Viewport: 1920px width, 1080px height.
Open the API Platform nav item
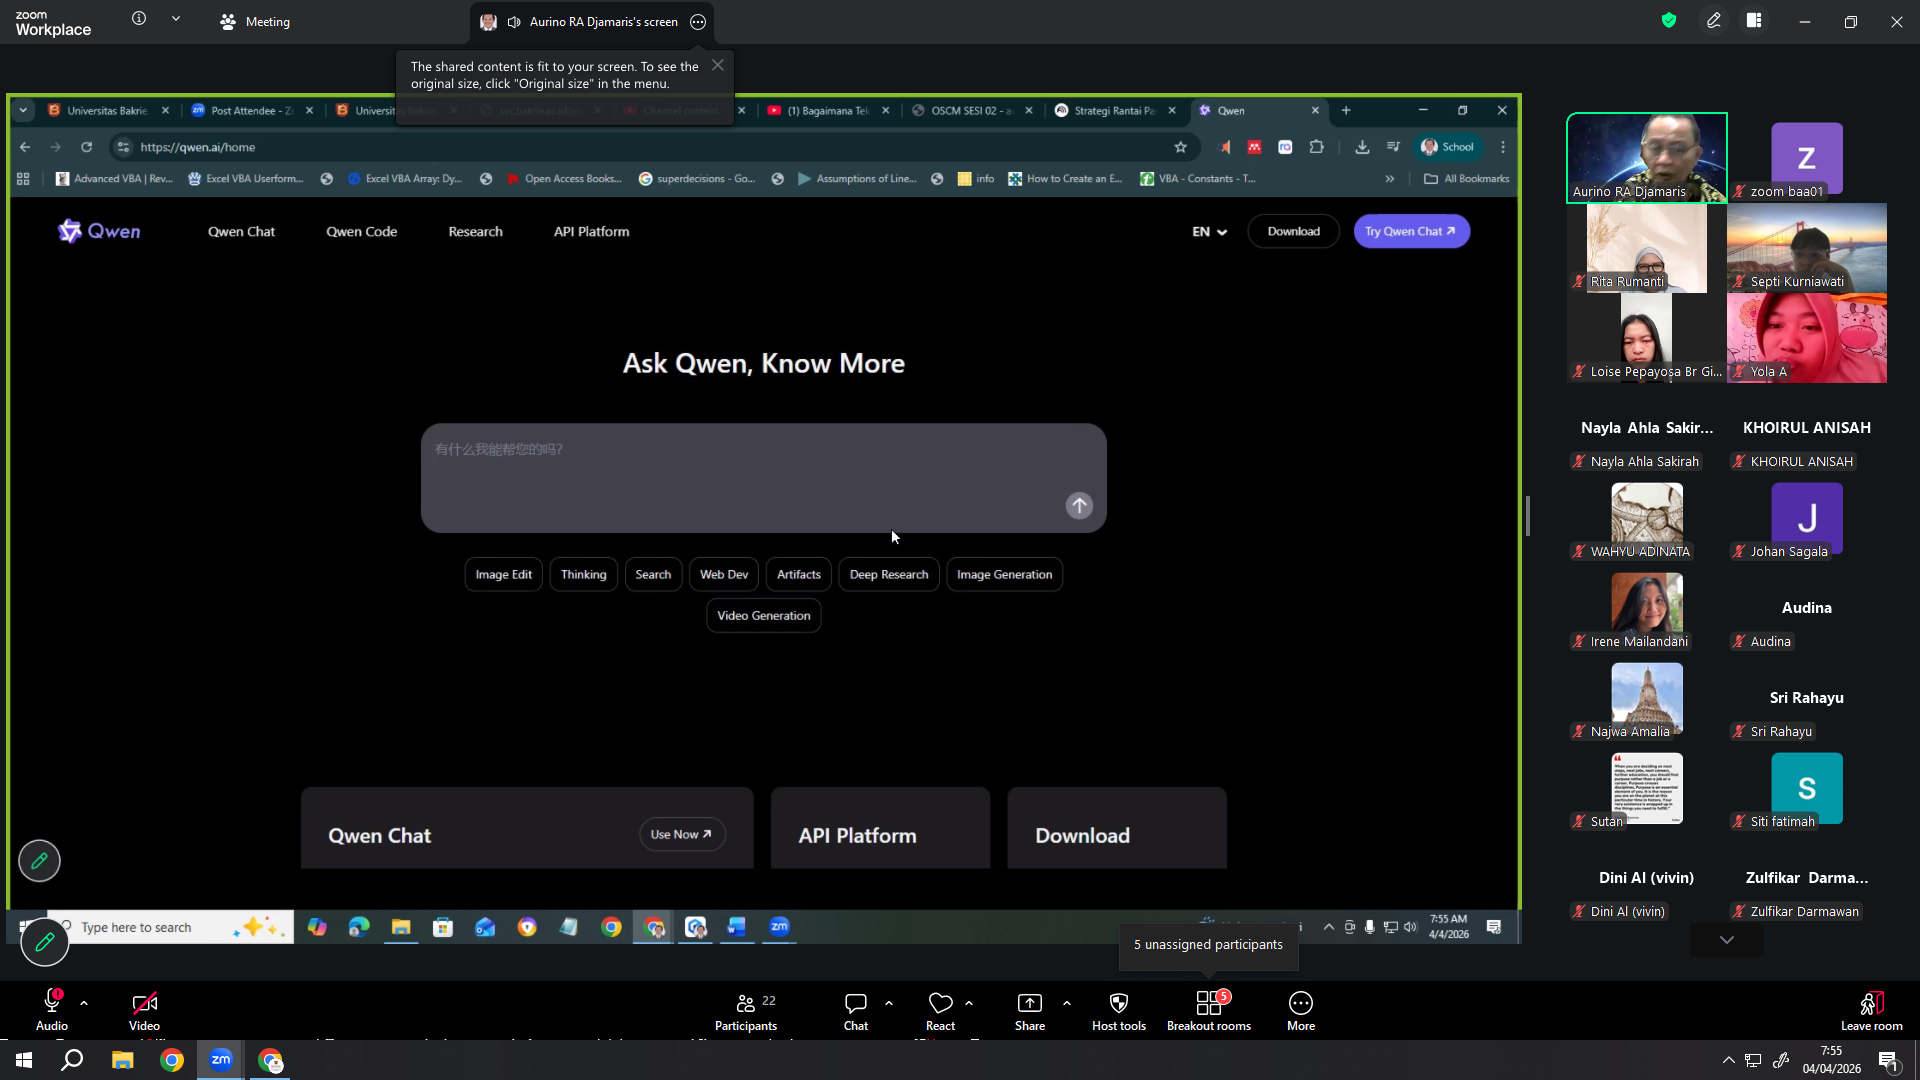592,231
